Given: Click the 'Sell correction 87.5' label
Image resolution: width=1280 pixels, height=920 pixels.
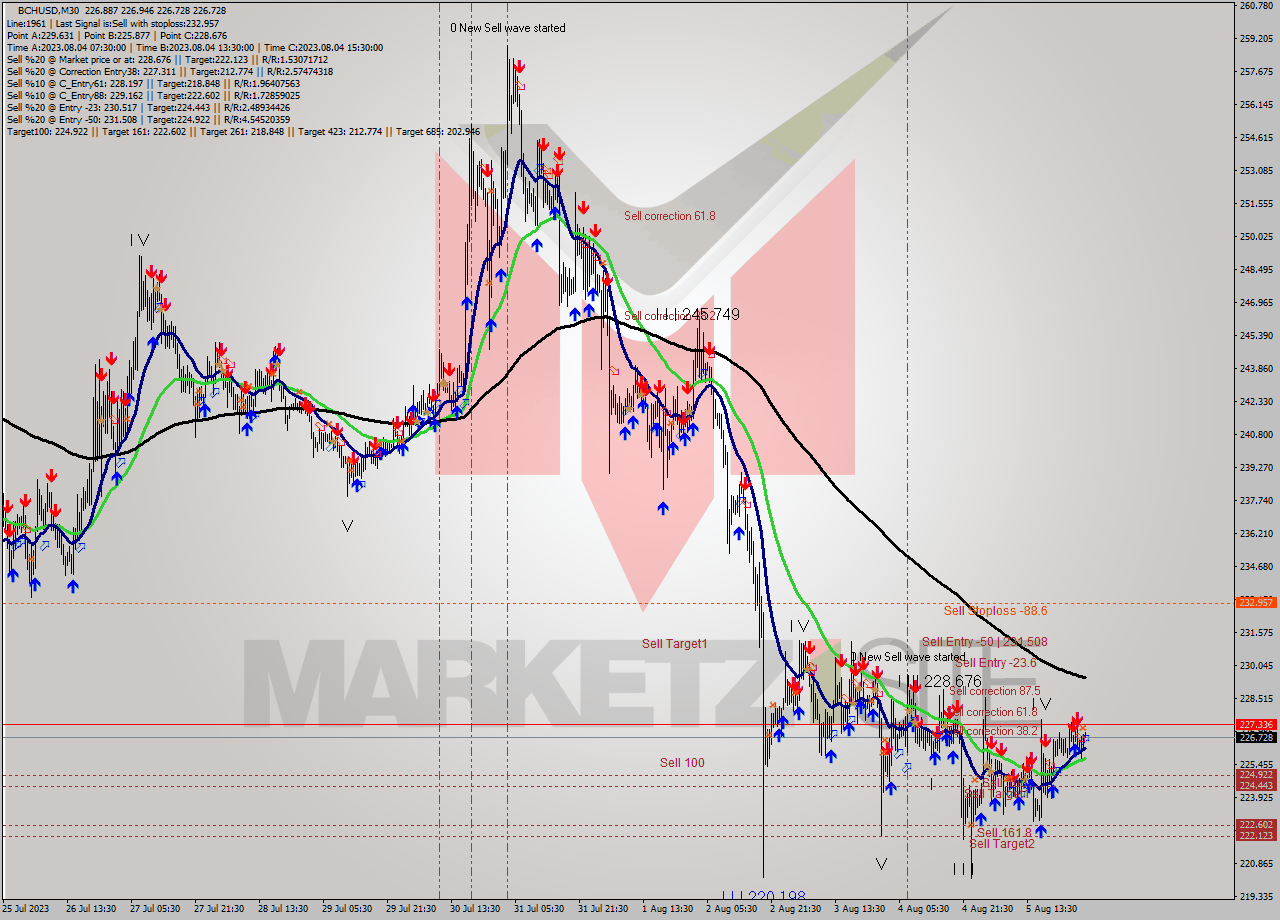Looking at the screenshot, I should pos(995,691).
